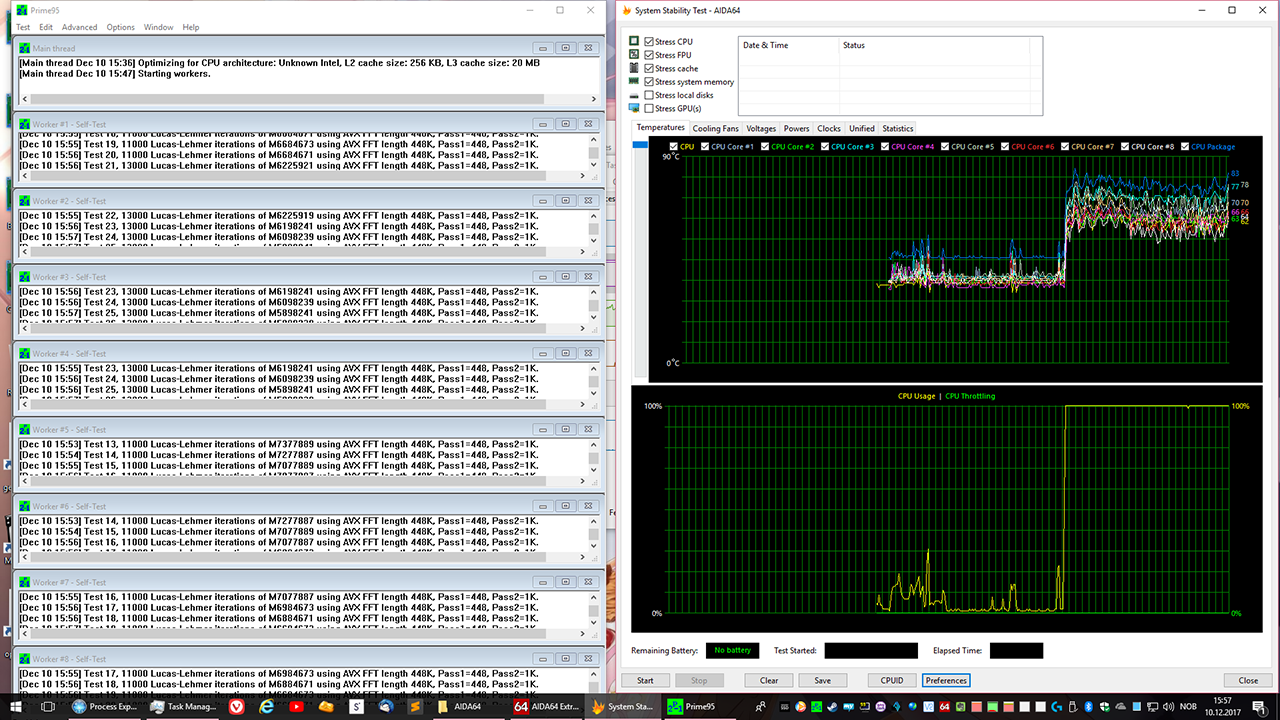Toggle the CPU graph legend checkbox
Screen dimensions: 1280x720
click(674, 147)
